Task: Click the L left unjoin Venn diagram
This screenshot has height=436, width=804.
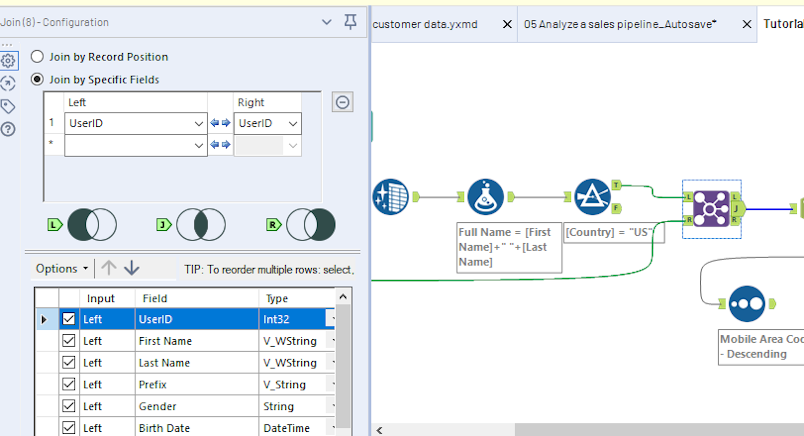Action: 92,225
